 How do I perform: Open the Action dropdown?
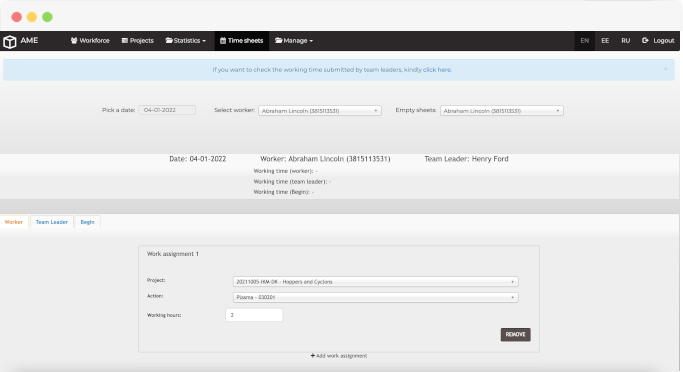(x=375, y=298)
